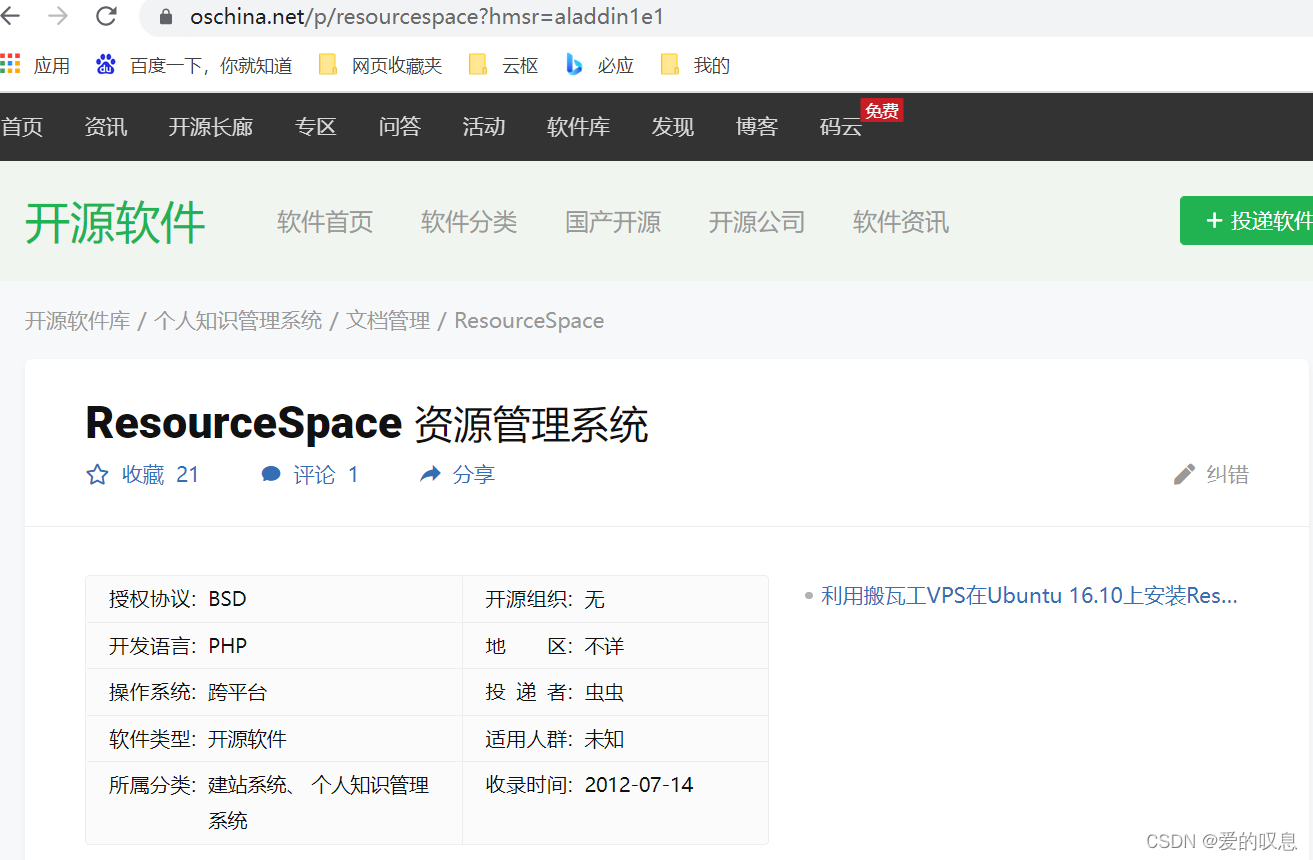Viewport: 1313px width, 860px height.
Task: Click the browser forward arrow
Action: point(58,16)
